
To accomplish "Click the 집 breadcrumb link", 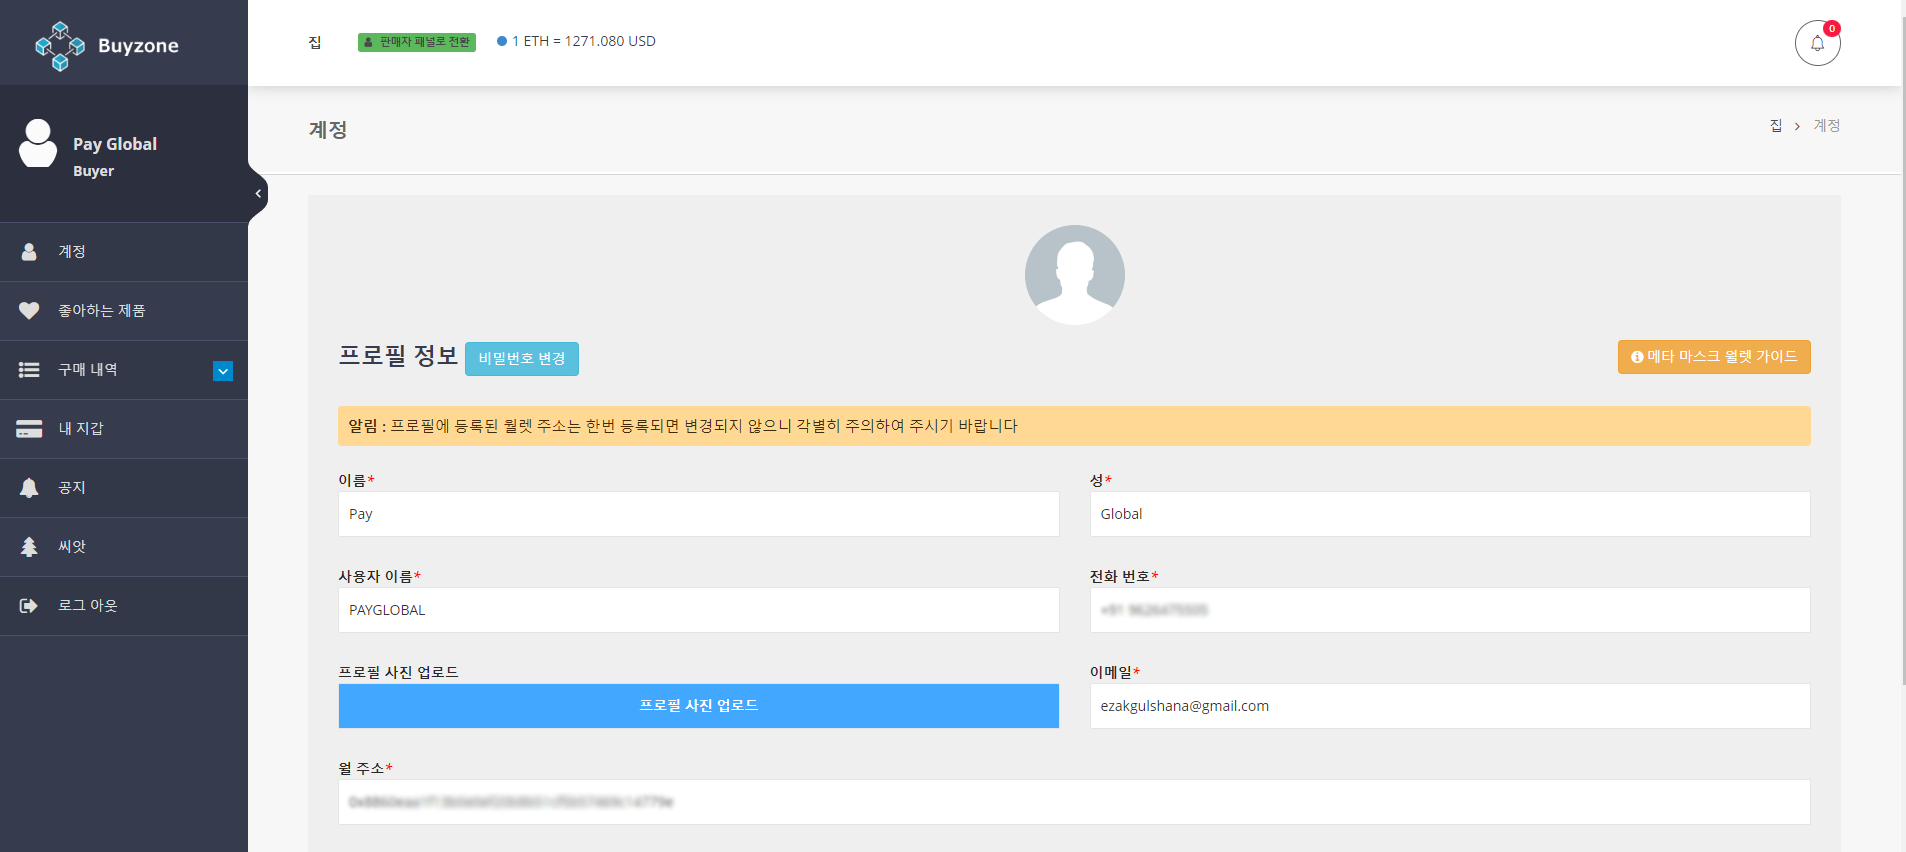I will [1776, 126].
